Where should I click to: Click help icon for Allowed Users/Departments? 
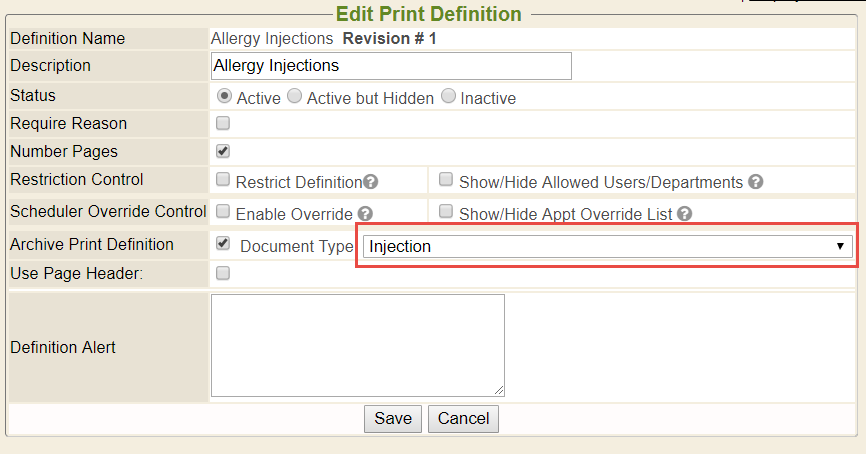756,182
